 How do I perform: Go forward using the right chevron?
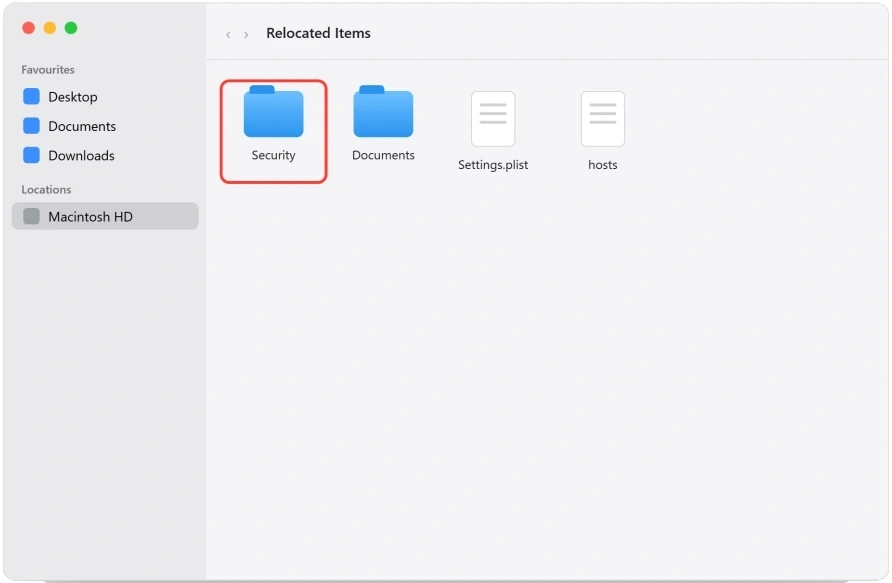click(x=246, y=35)
